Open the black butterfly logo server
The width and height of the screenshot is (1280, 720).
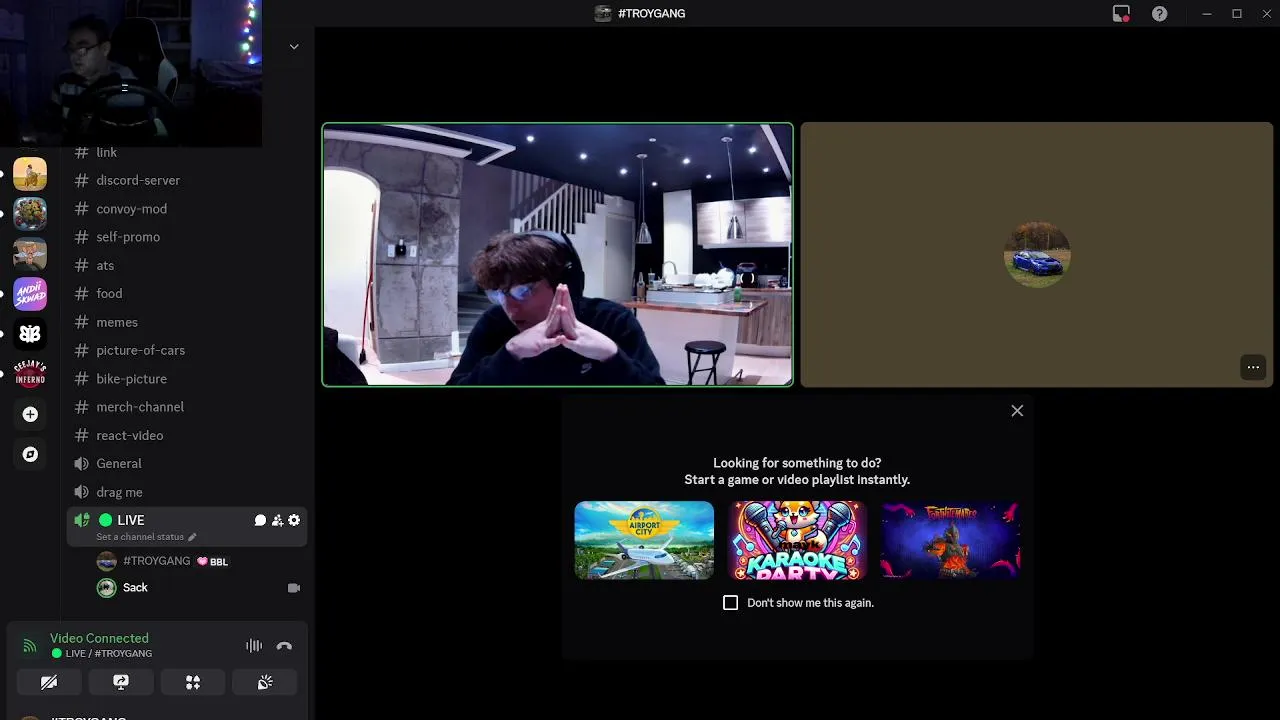(30, 334)
